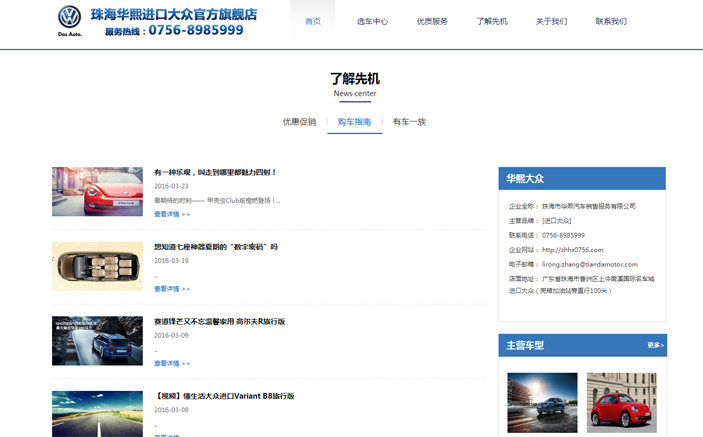
Task: Open the article about 七座神器夏朗 数字密码
Action: (216, 247)
